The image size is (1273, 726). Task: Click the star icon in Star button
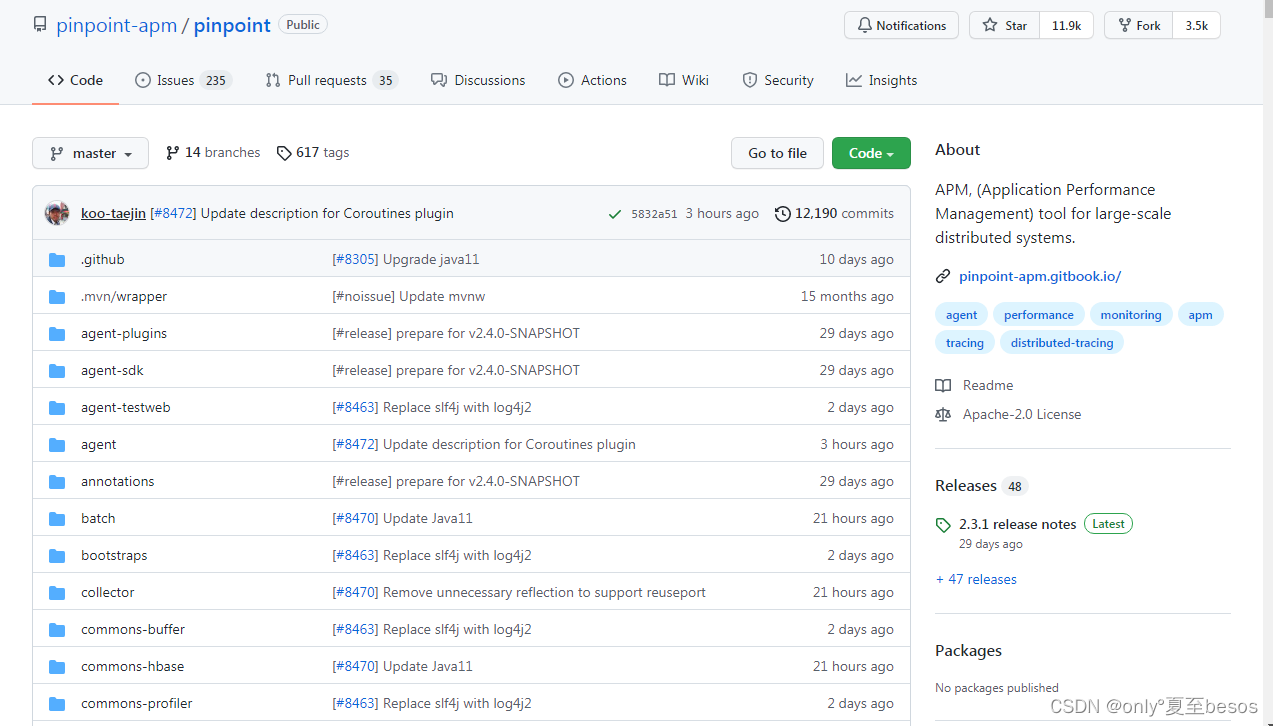click(x=989, y=26)
